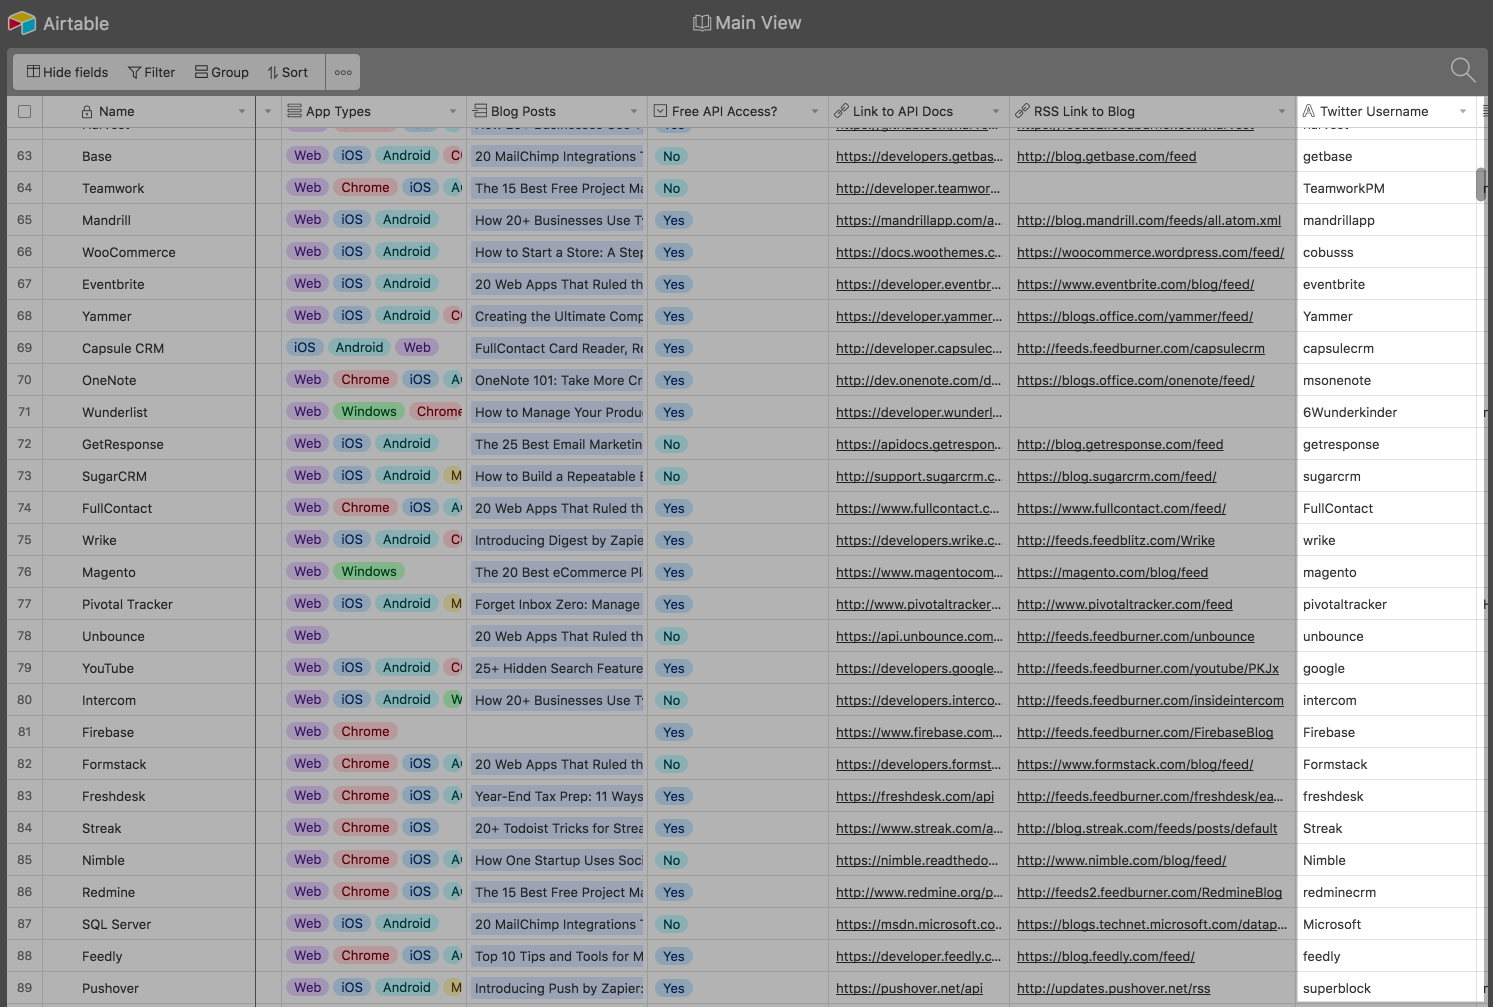
Task: Select Twitter username redminecrm cell
Action: point(1386,892)
